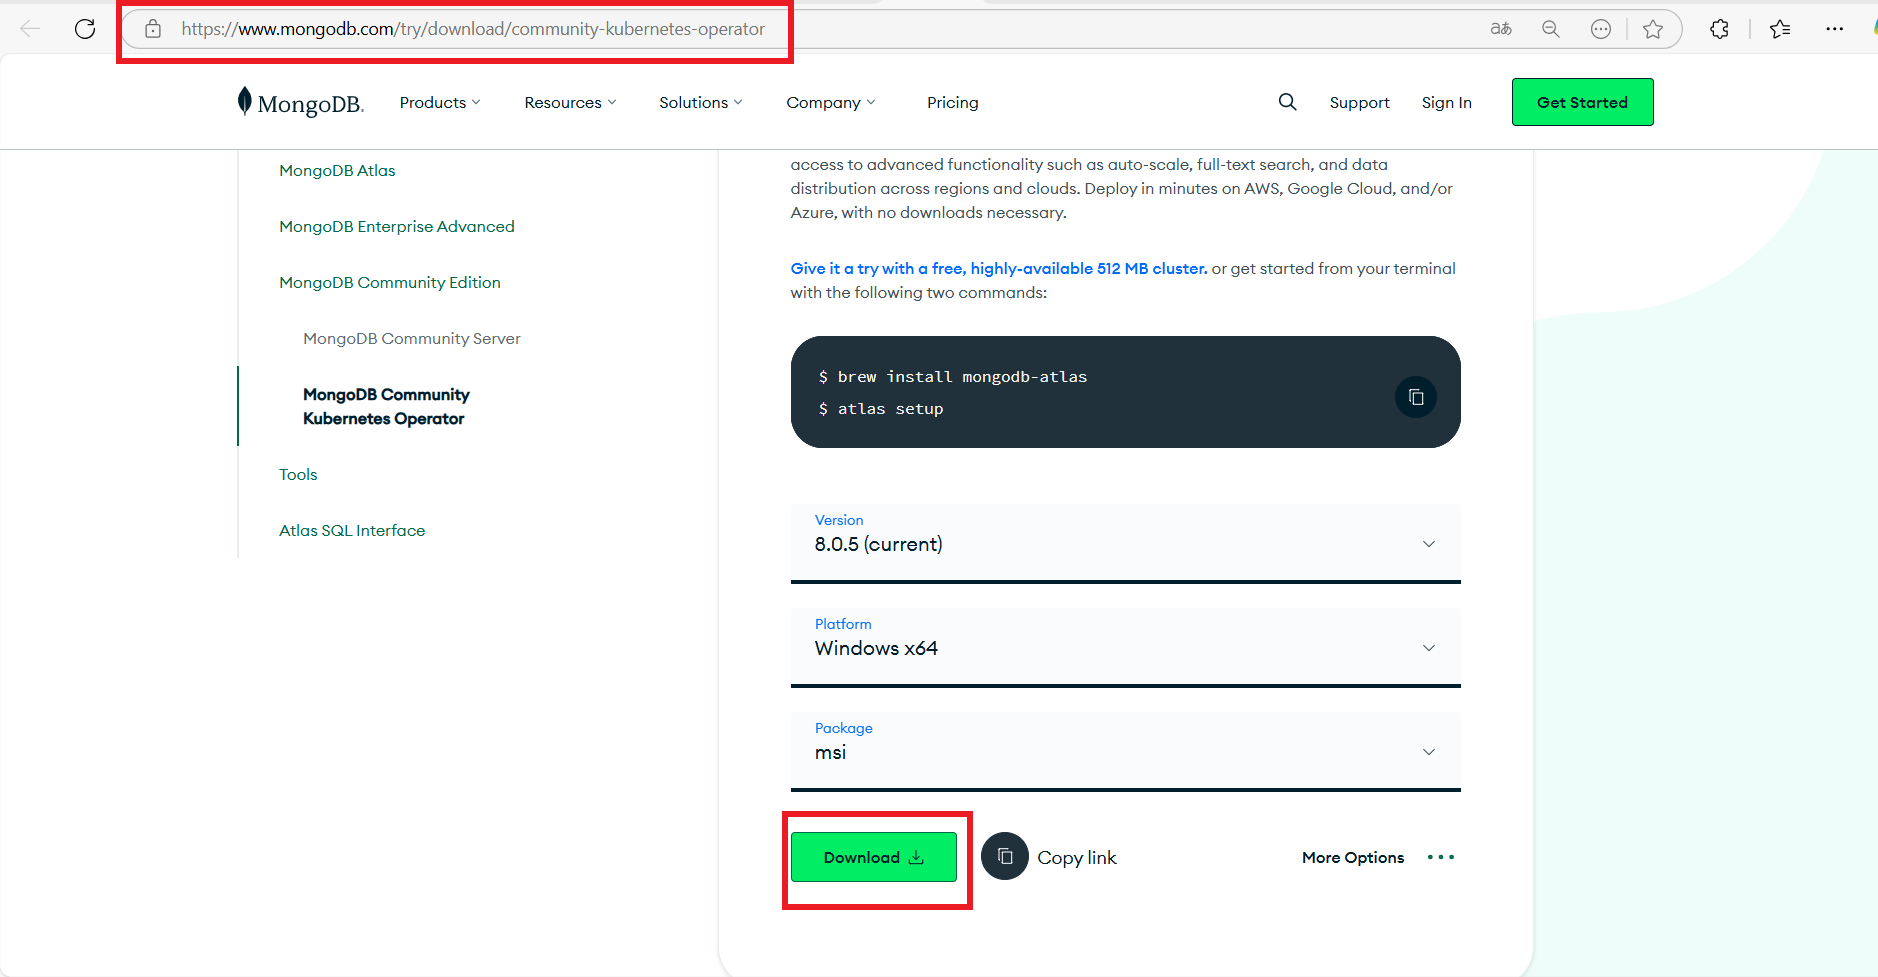Click the MongoDB leaf logo
This screenshot has height=977, width=1878.
click(245, 101)
